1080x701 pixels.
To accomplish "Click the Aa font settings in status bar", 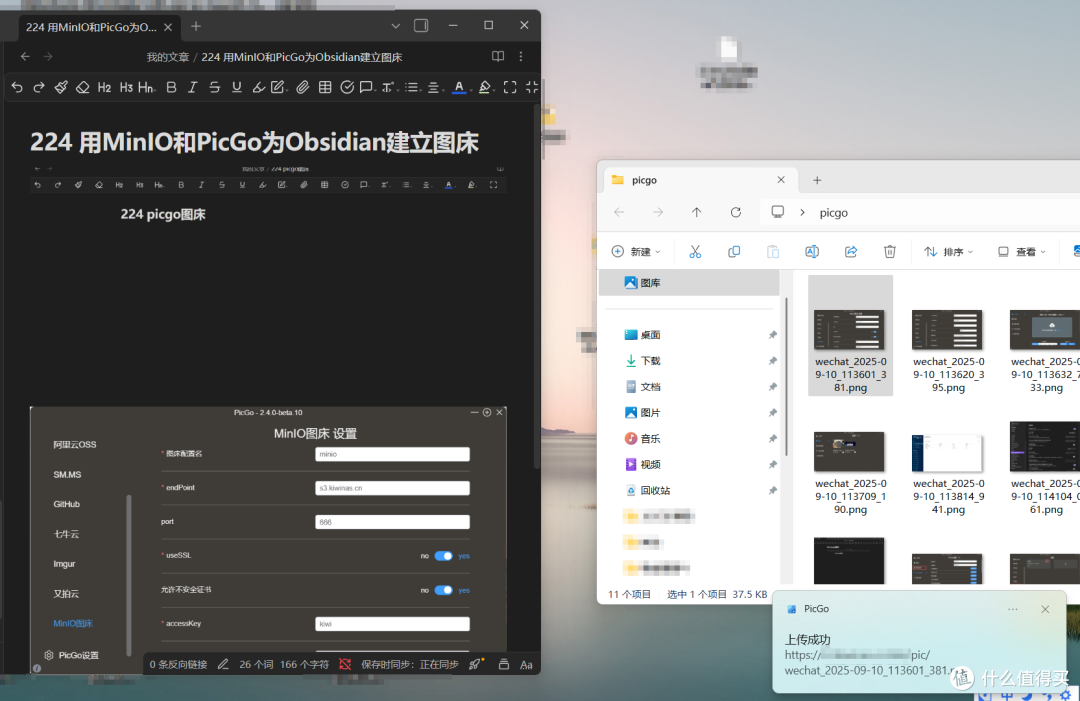I will pos(526,665).
